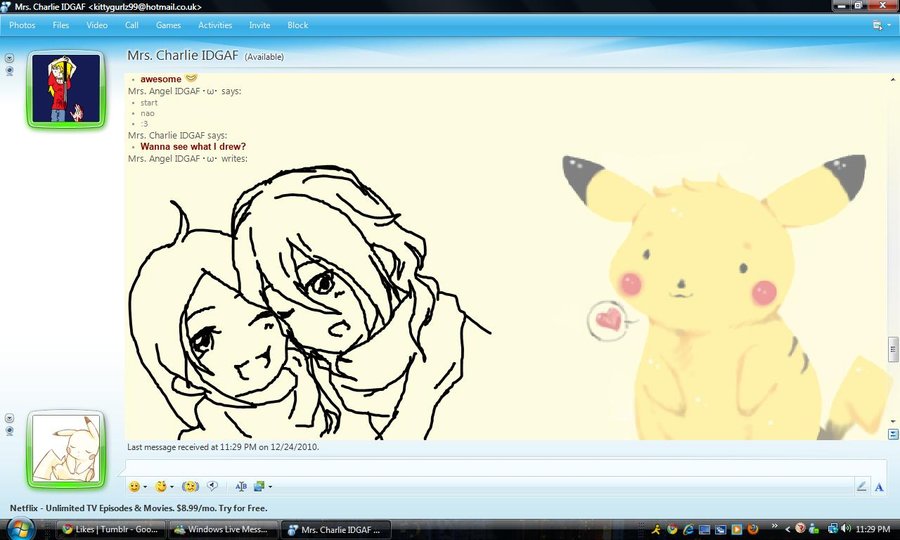The image size is (900, 540).
Task: Switch to handwriting mode pen icon
Action: tap(862, 487)
